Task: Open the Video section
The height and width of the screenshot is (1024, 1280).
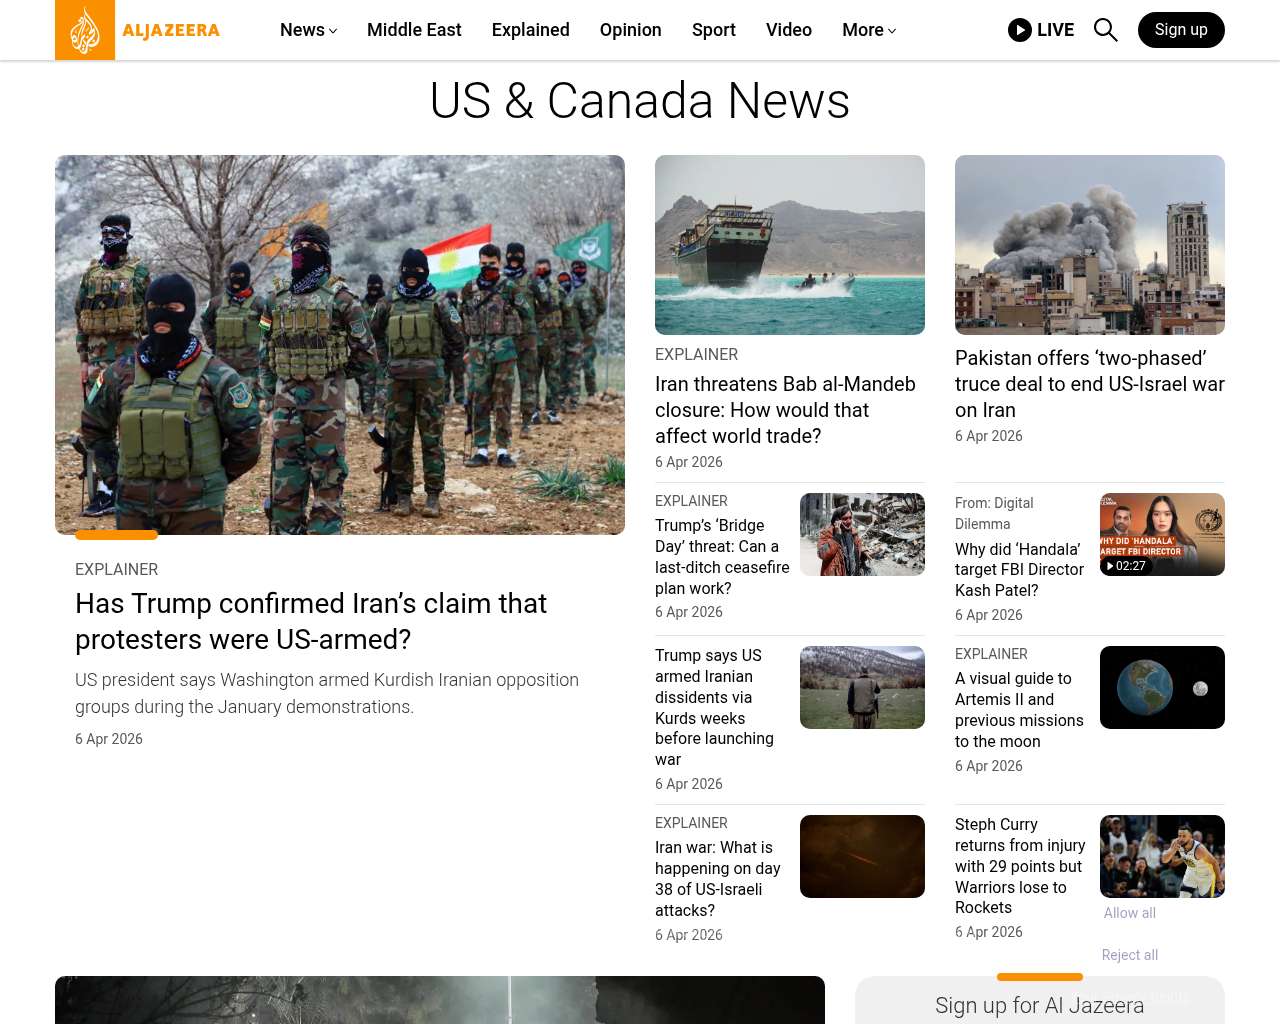Action: click(x=789, y=30)
